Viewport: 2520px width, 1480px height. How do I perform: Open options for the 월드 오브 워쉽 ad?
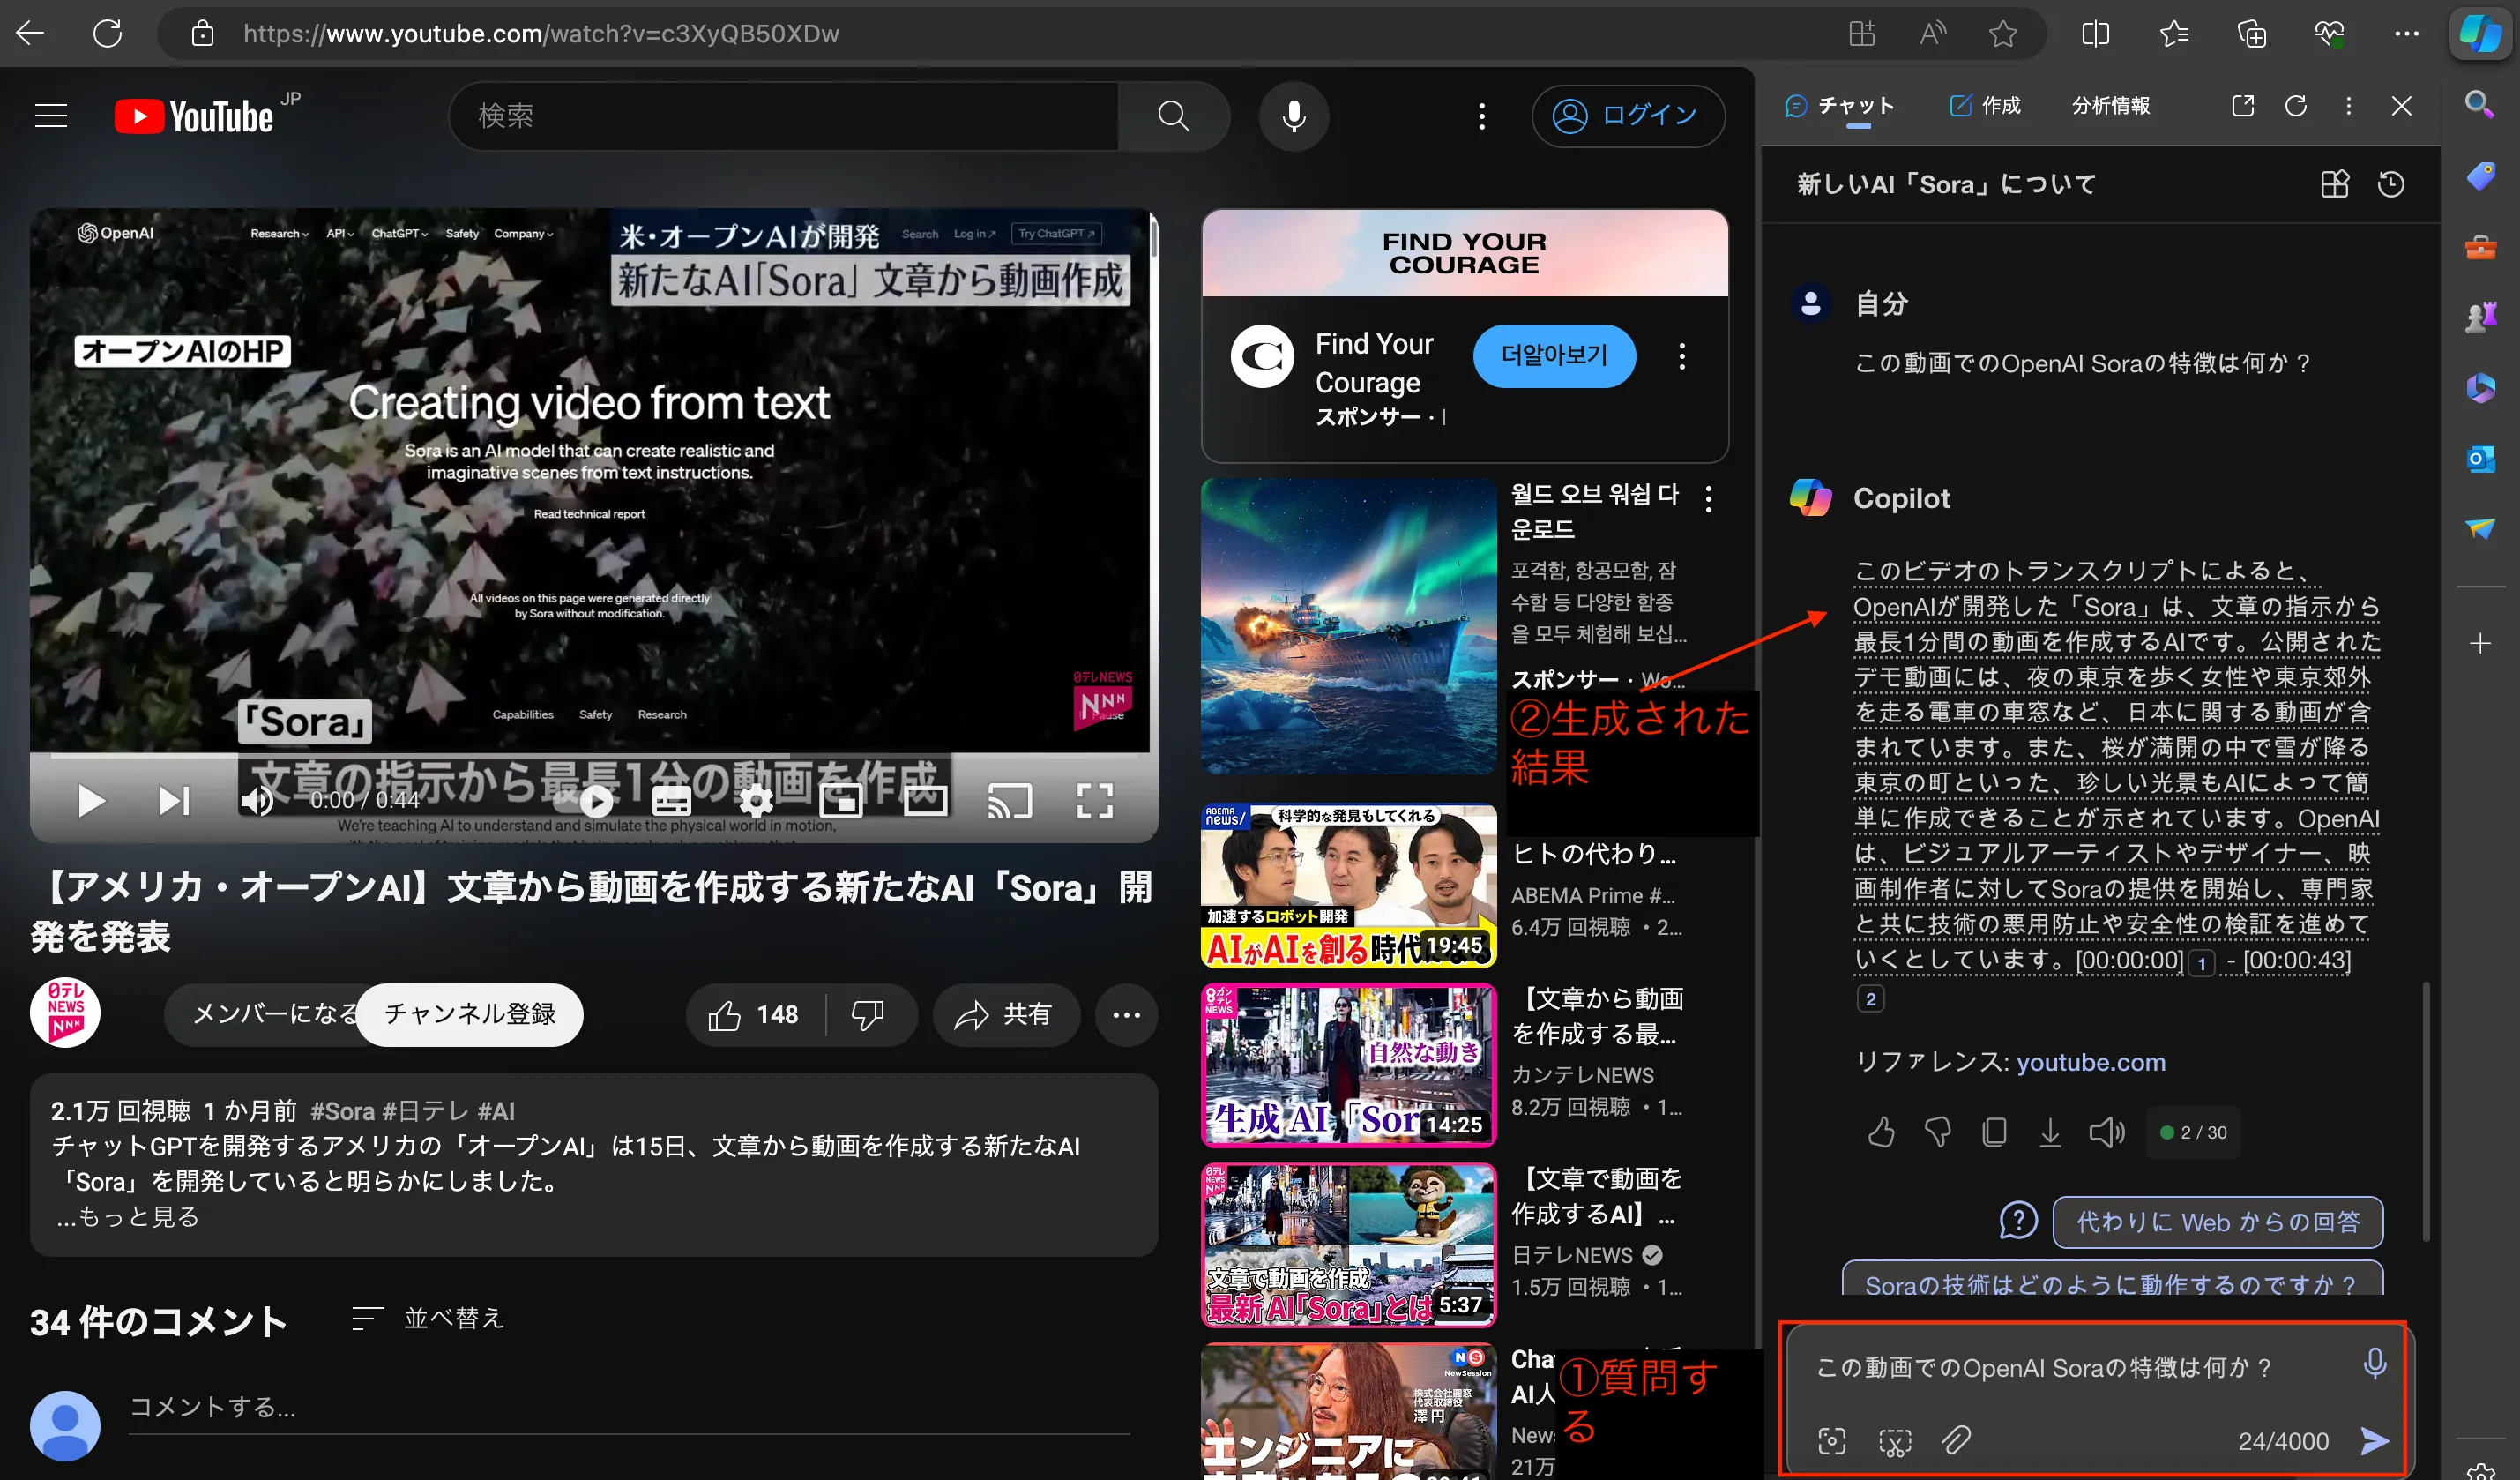(1709, 498)
